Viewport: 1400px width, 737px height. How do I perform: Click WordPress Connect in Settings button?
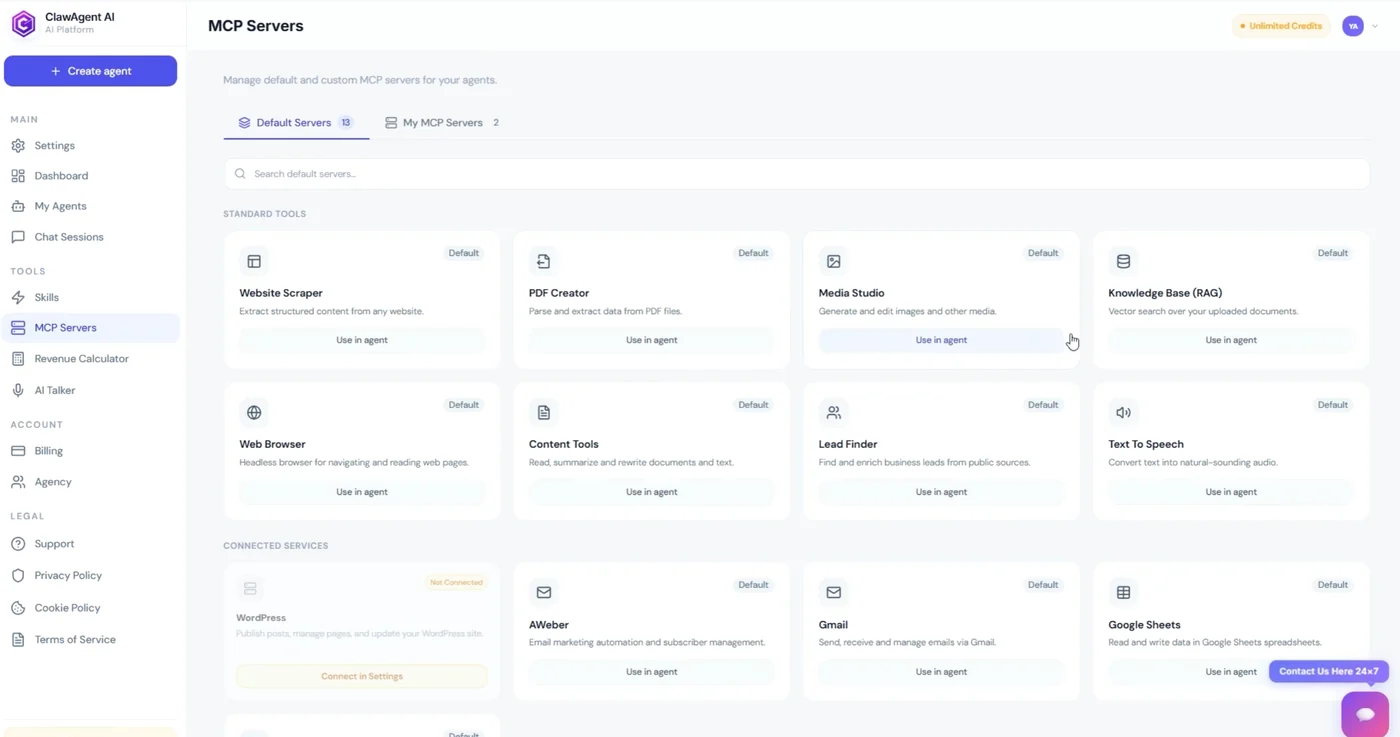click(362, 676)
